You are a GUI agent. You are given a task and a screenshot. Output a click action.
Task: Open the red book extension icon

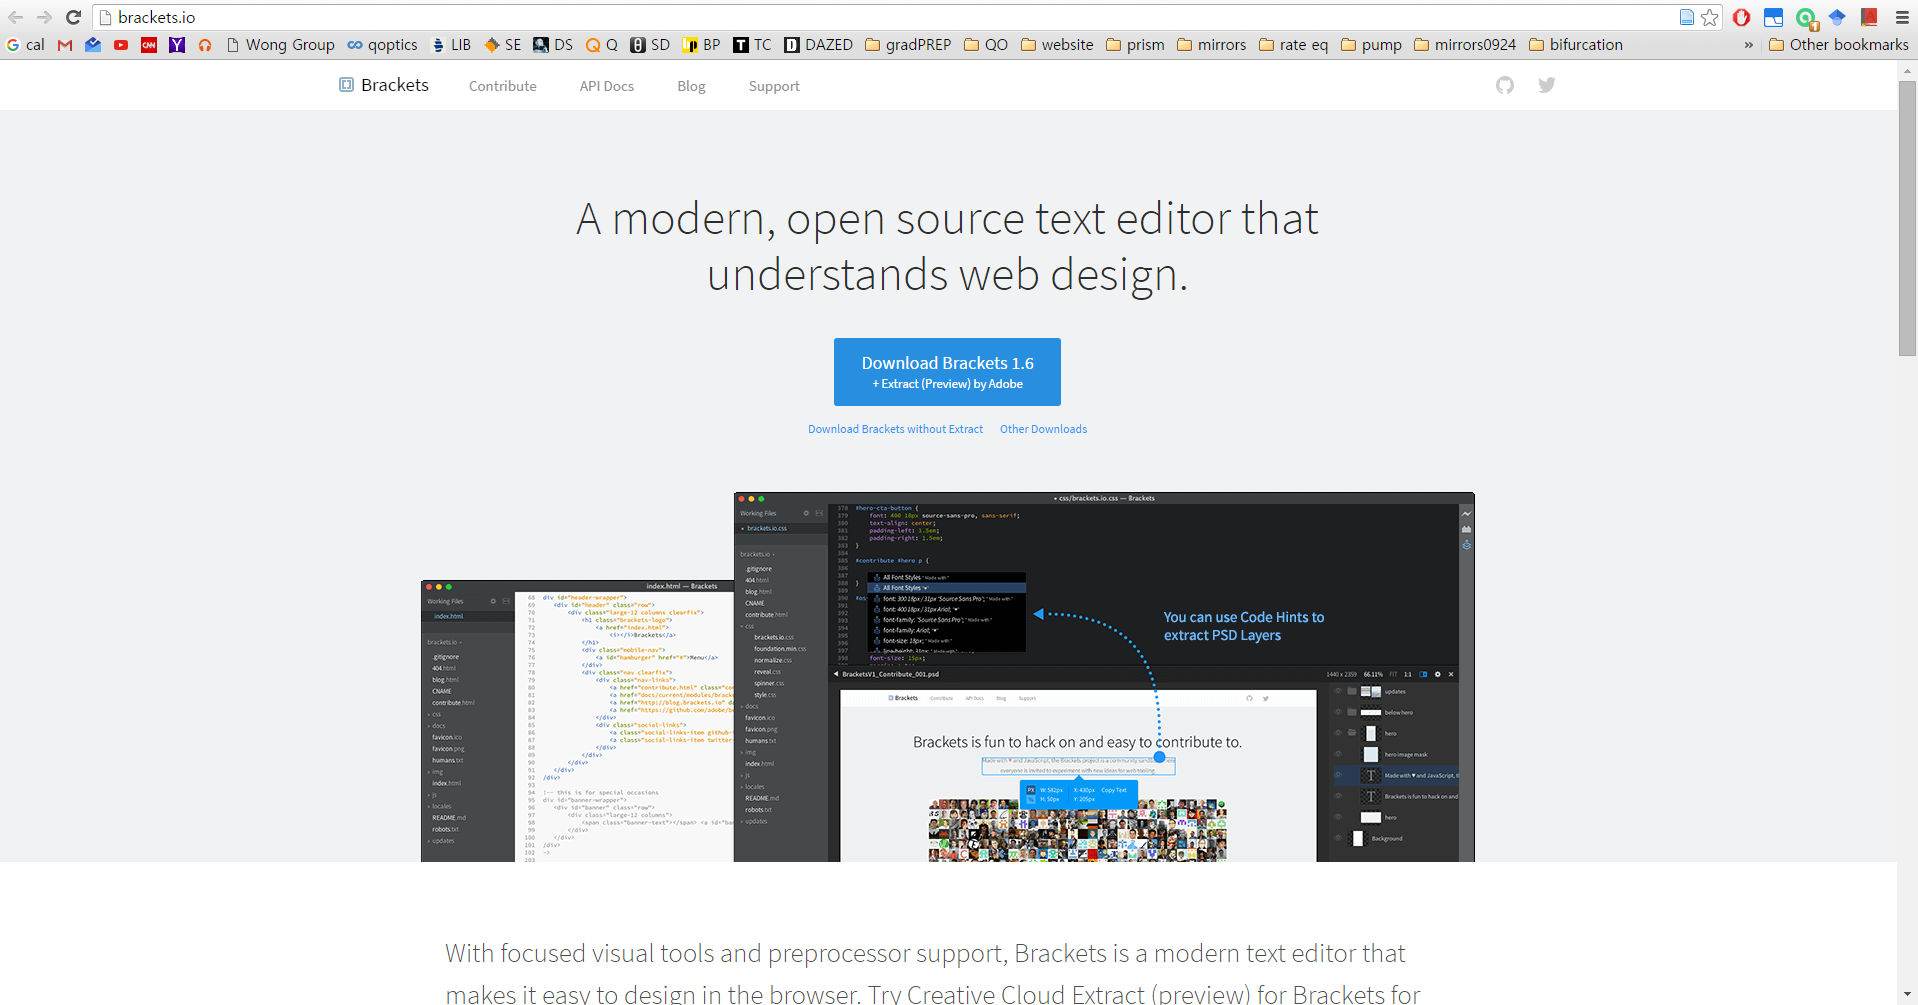[1869, 17]
